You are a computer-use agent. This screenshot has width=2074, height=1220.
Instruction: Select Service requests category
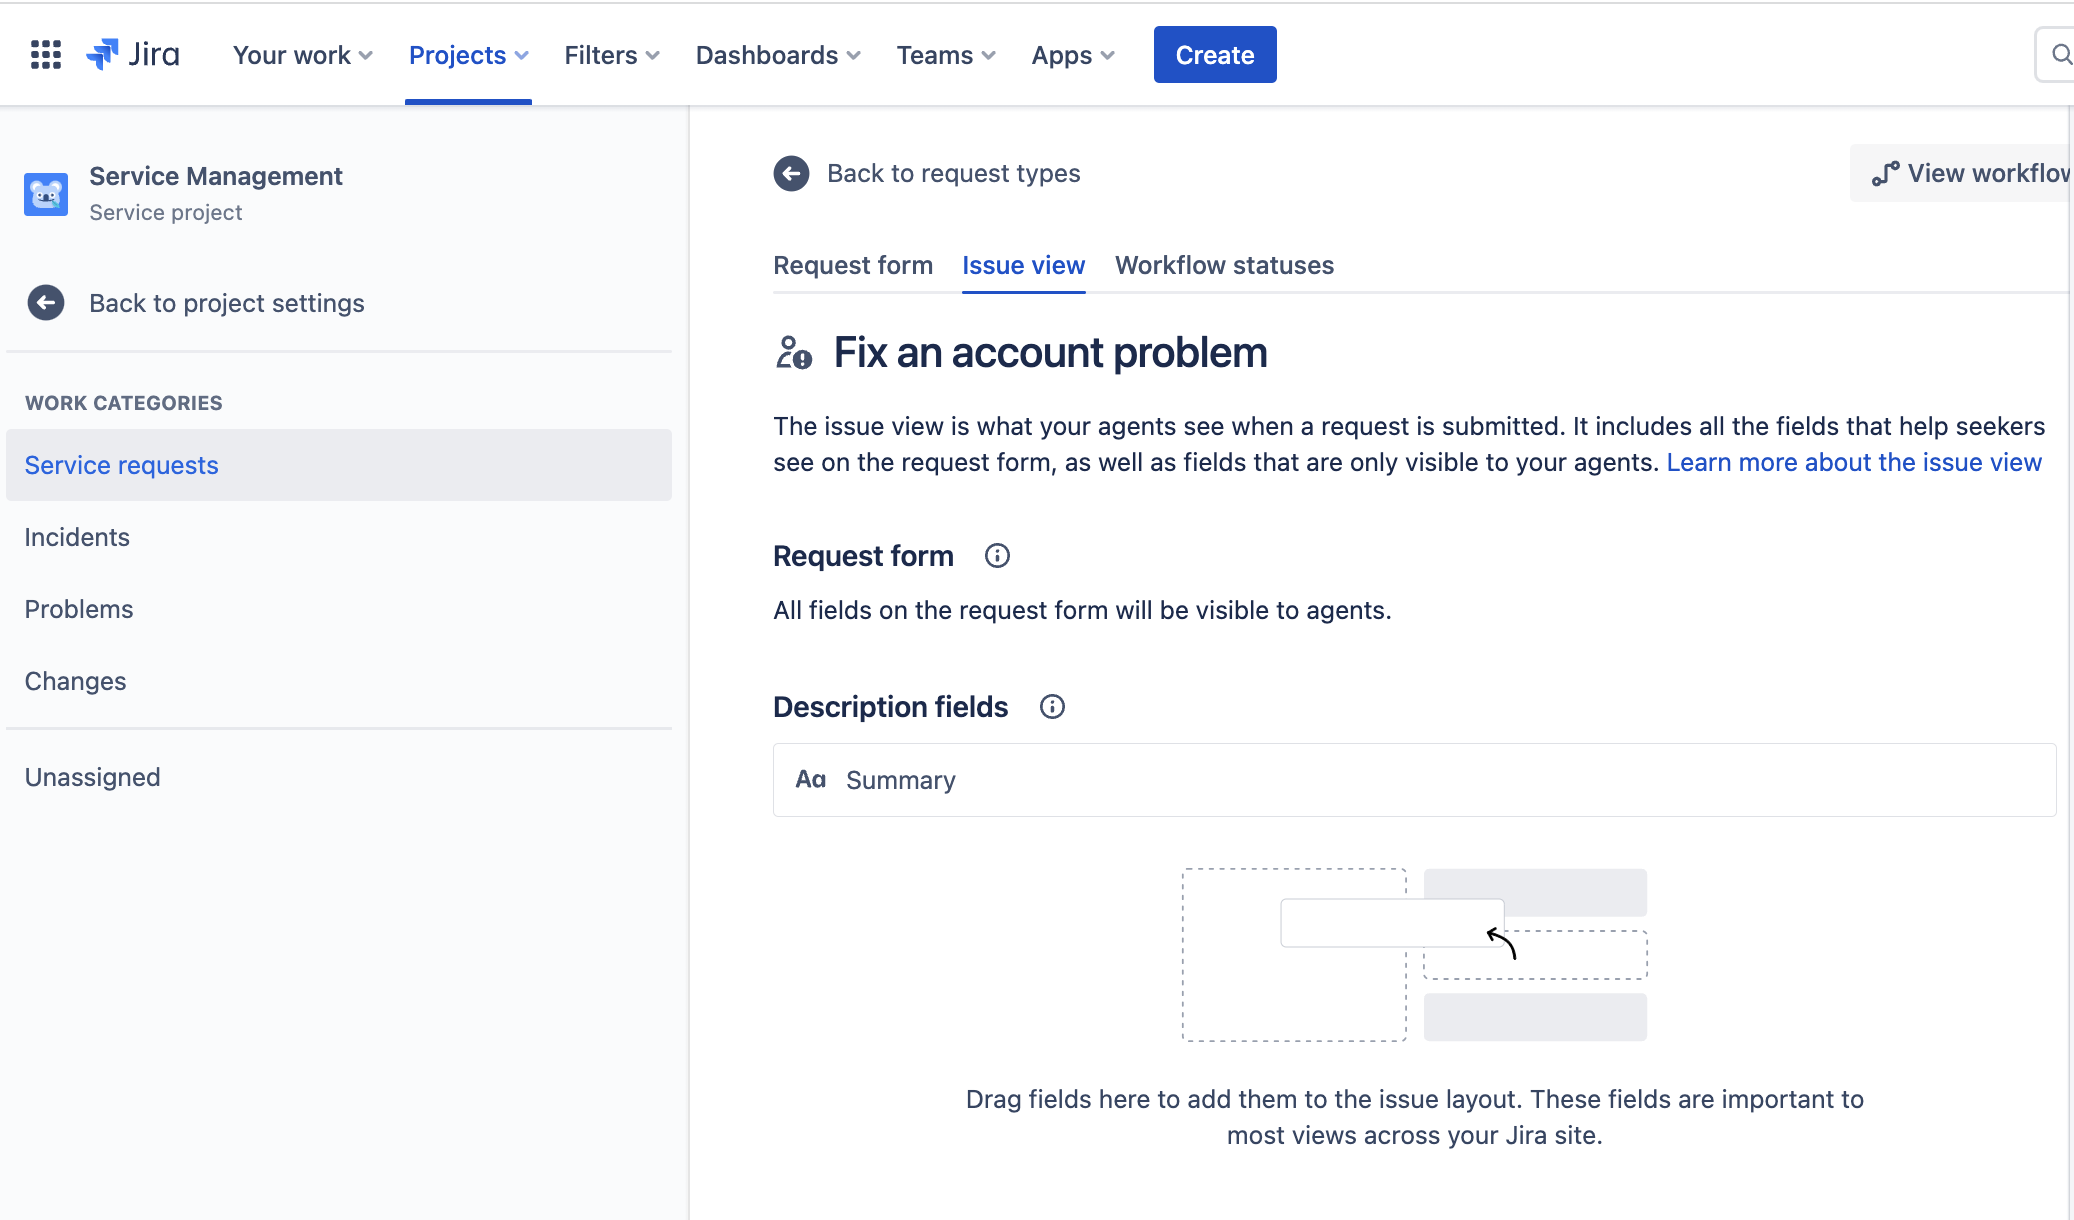pyautogui.click(x=339, y=465)
